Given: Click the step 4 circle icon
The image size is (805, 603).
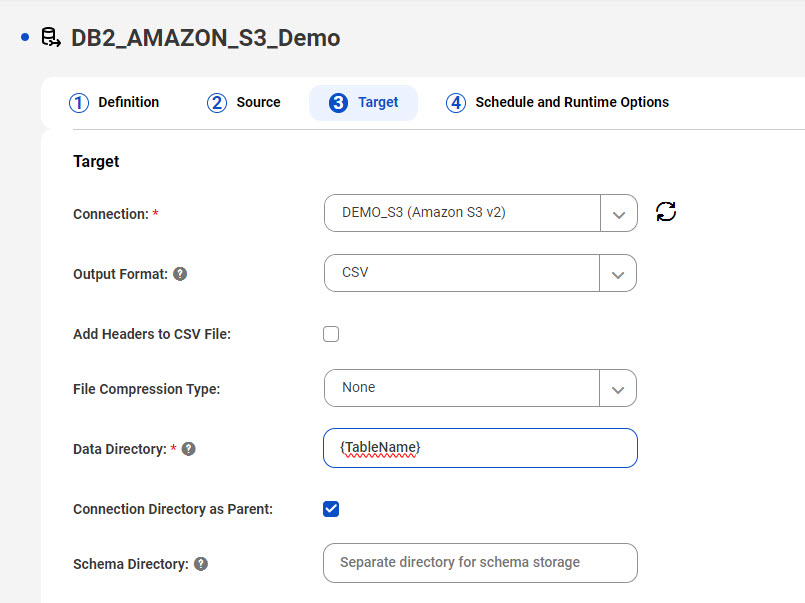Looking at the screenshot, I should [x=456, y=103].
